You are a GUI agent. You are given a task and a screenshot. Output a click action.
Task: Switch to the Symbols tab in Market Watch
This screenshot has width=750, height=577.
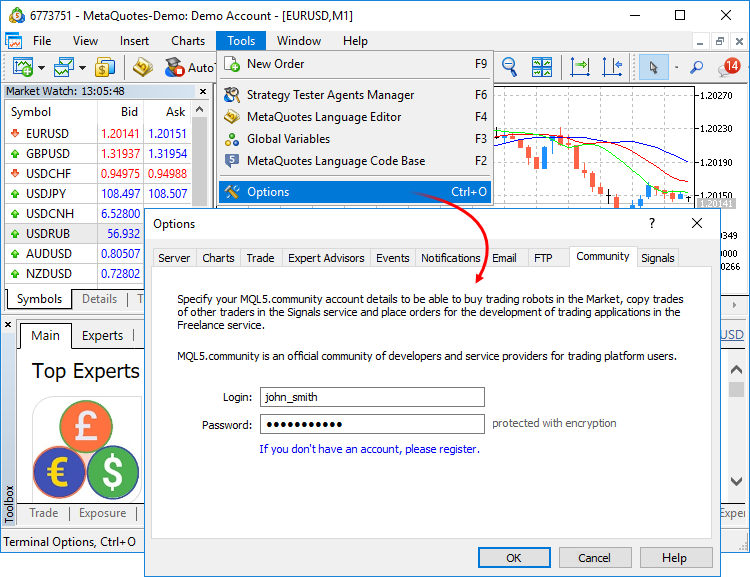pos(39,299)
